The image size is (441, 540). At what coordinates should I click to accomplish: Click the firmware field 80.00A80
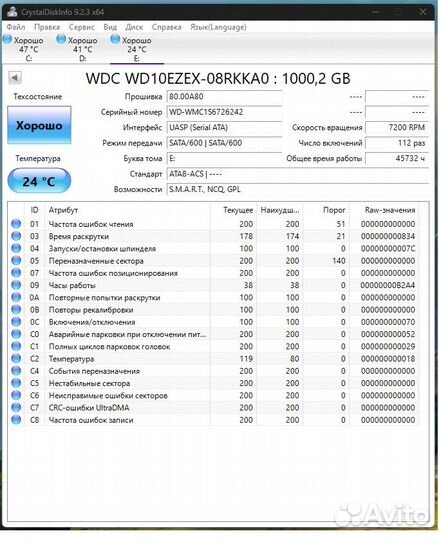[x=224, y=96]
